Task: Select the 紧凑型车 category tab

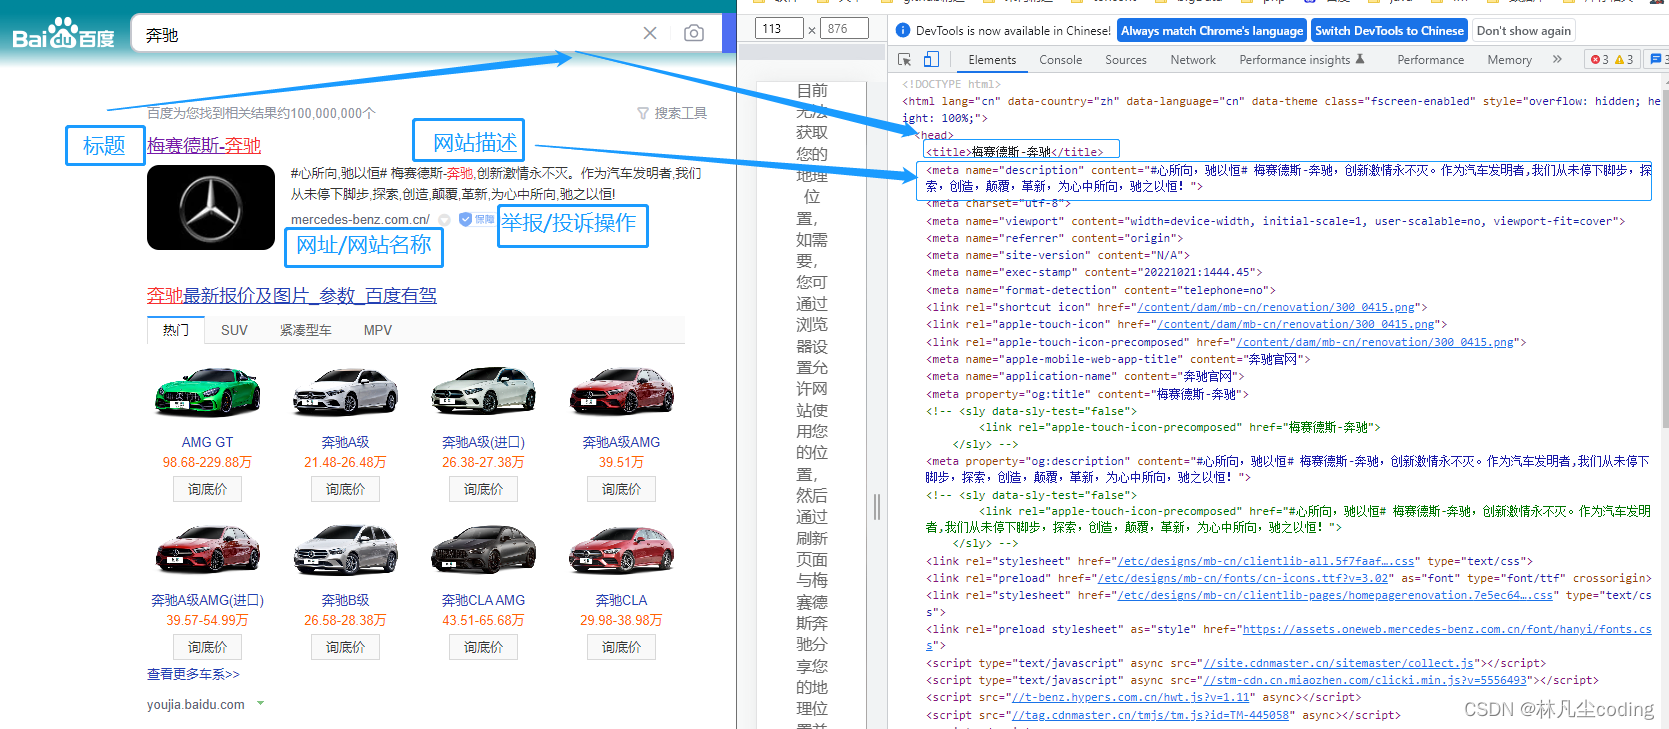Action: click(x=306, y=330)
